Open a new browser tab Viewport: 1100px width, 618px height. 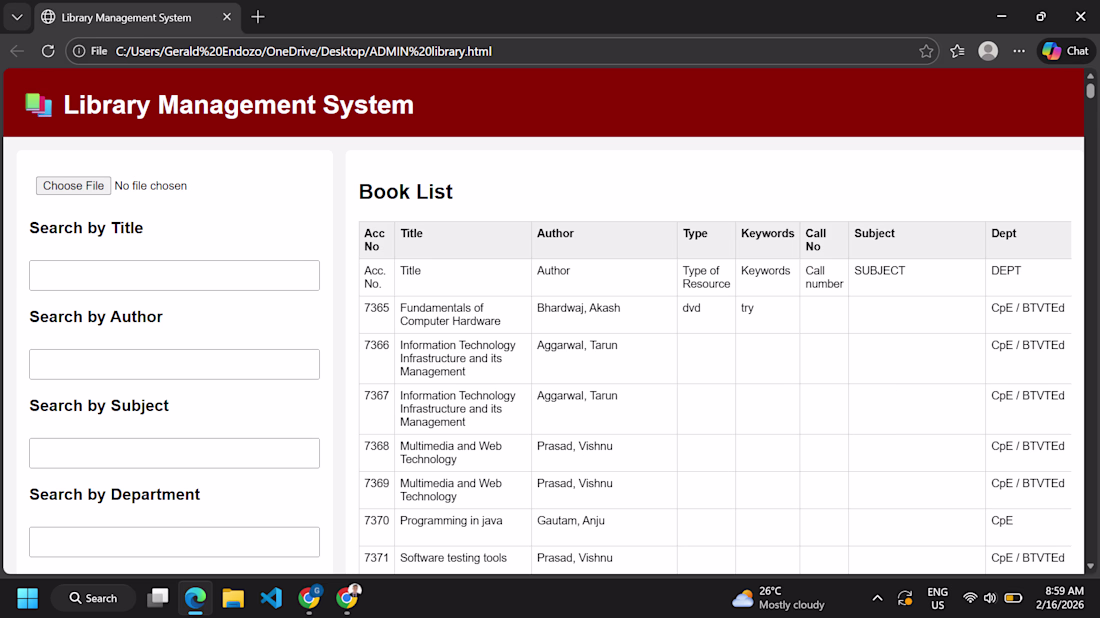pos(258,17)
